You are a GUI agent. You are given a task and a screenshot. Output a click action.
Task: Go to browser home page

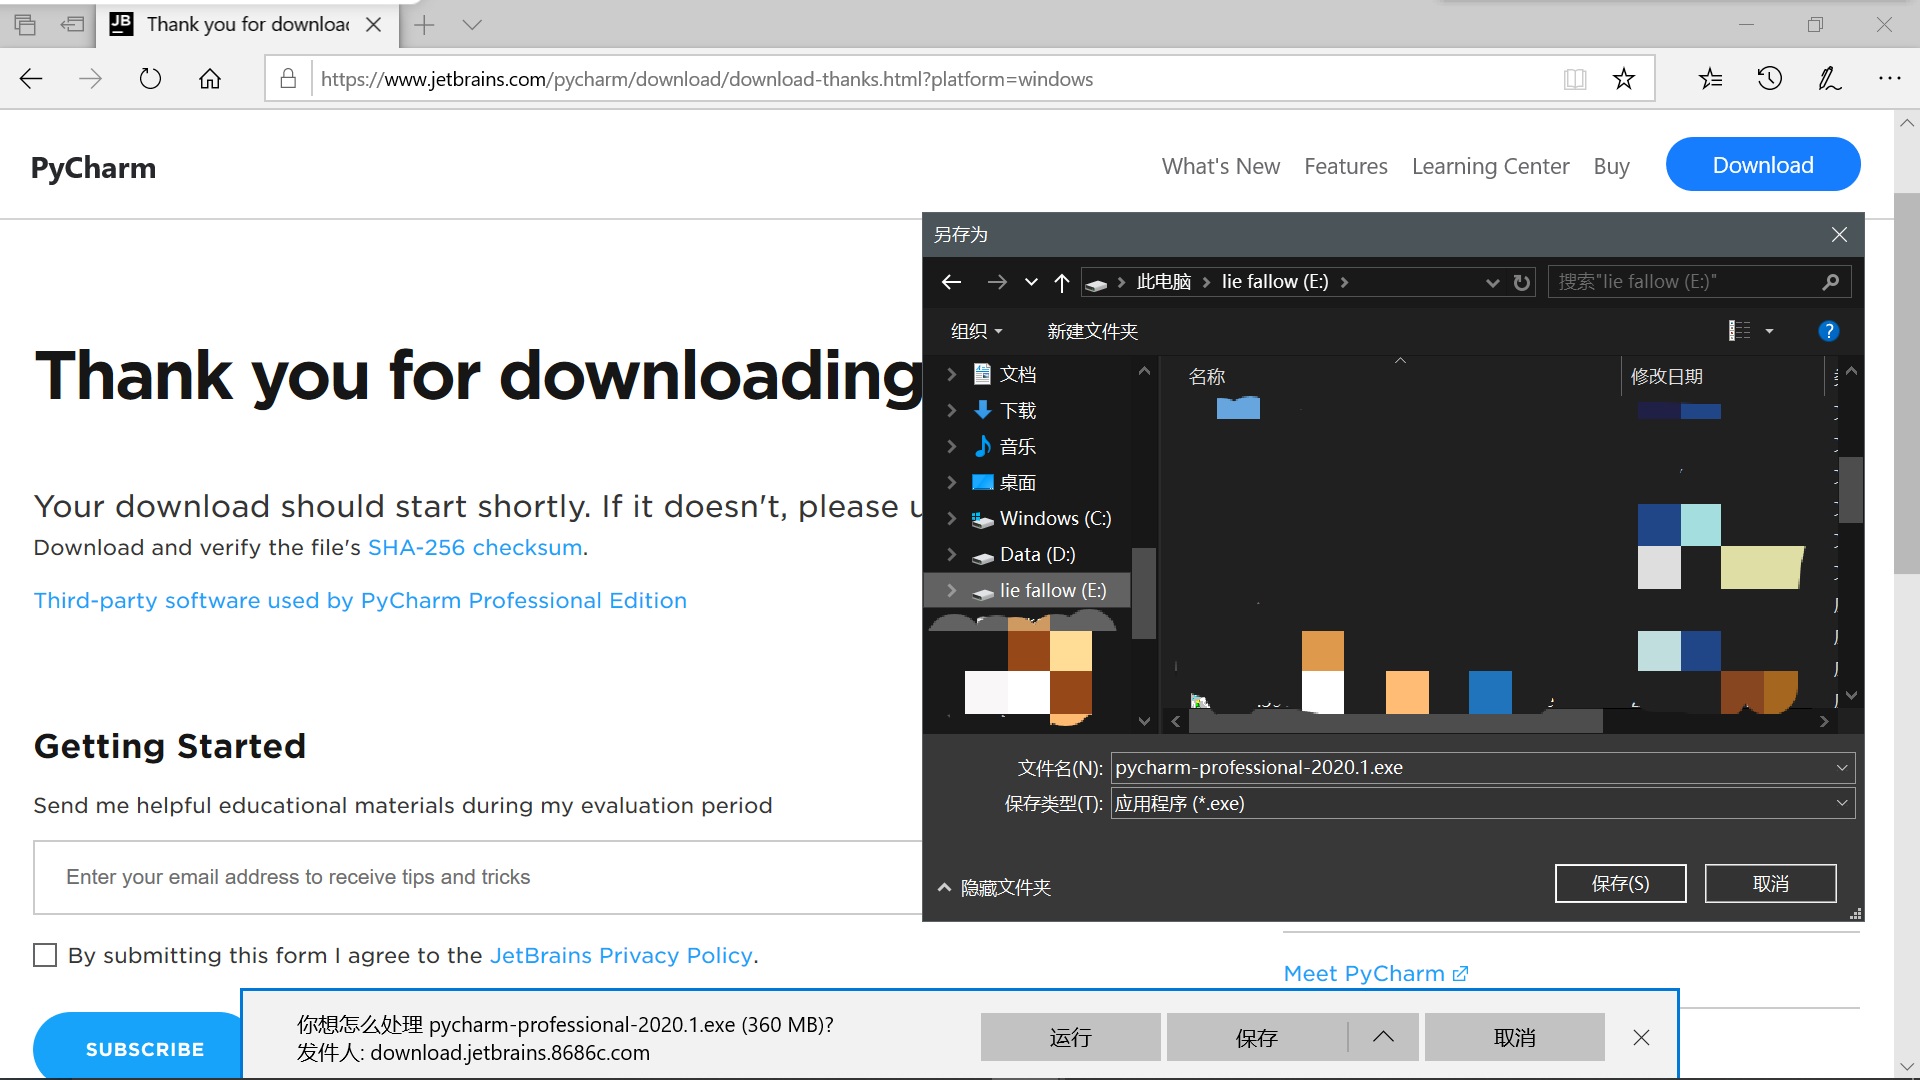pos(210,79)
